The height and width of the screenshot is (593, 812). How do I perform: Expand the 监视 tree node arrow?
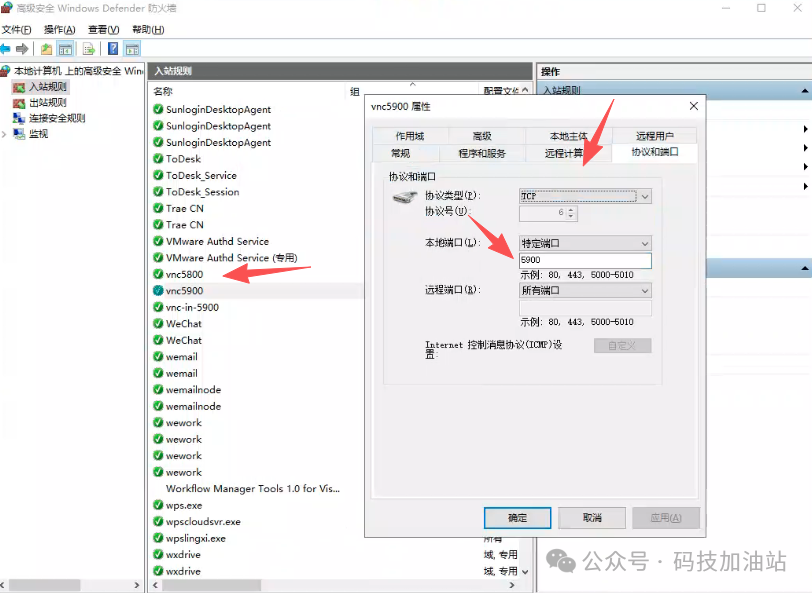(x=4, y=134)
